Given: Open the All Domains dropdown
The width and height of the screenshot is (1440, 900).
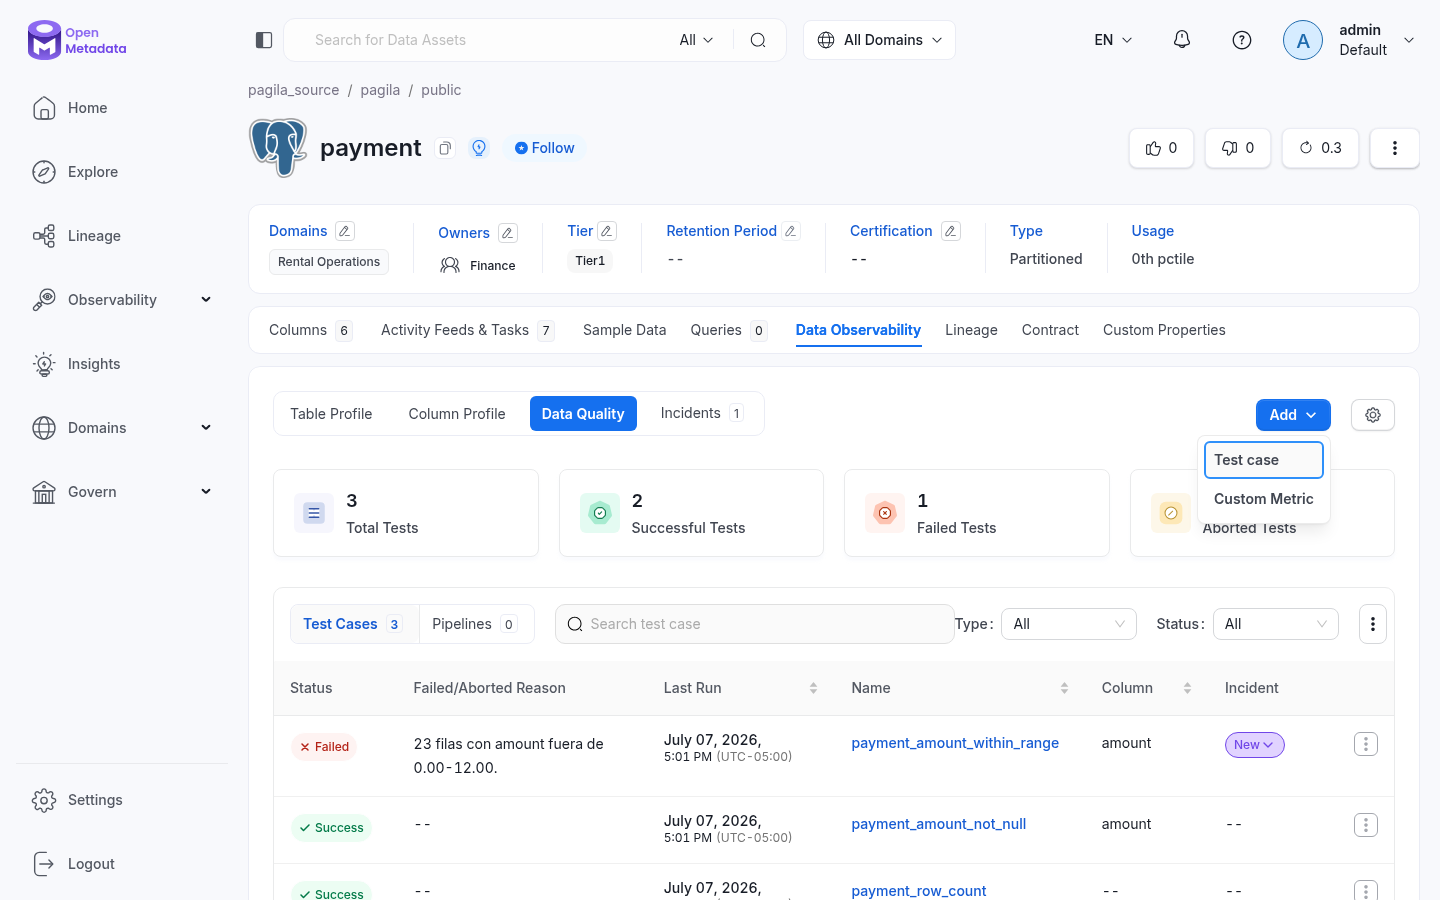Looking at the screenshot, I should click(x=880, y=40).
